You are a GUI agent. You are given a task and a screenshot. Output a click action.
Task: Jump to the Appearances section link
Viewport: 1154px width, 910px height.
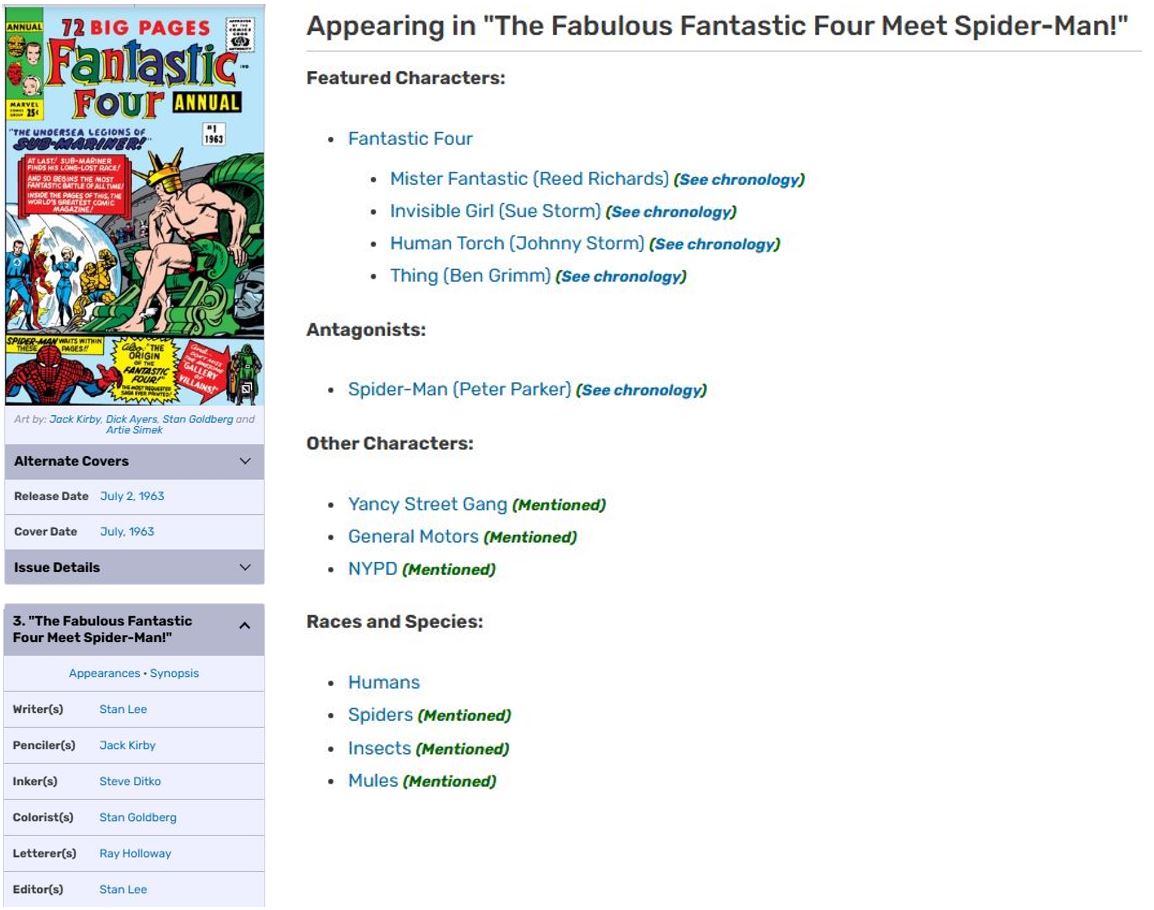pyautogui.click(x=104, y=673)
